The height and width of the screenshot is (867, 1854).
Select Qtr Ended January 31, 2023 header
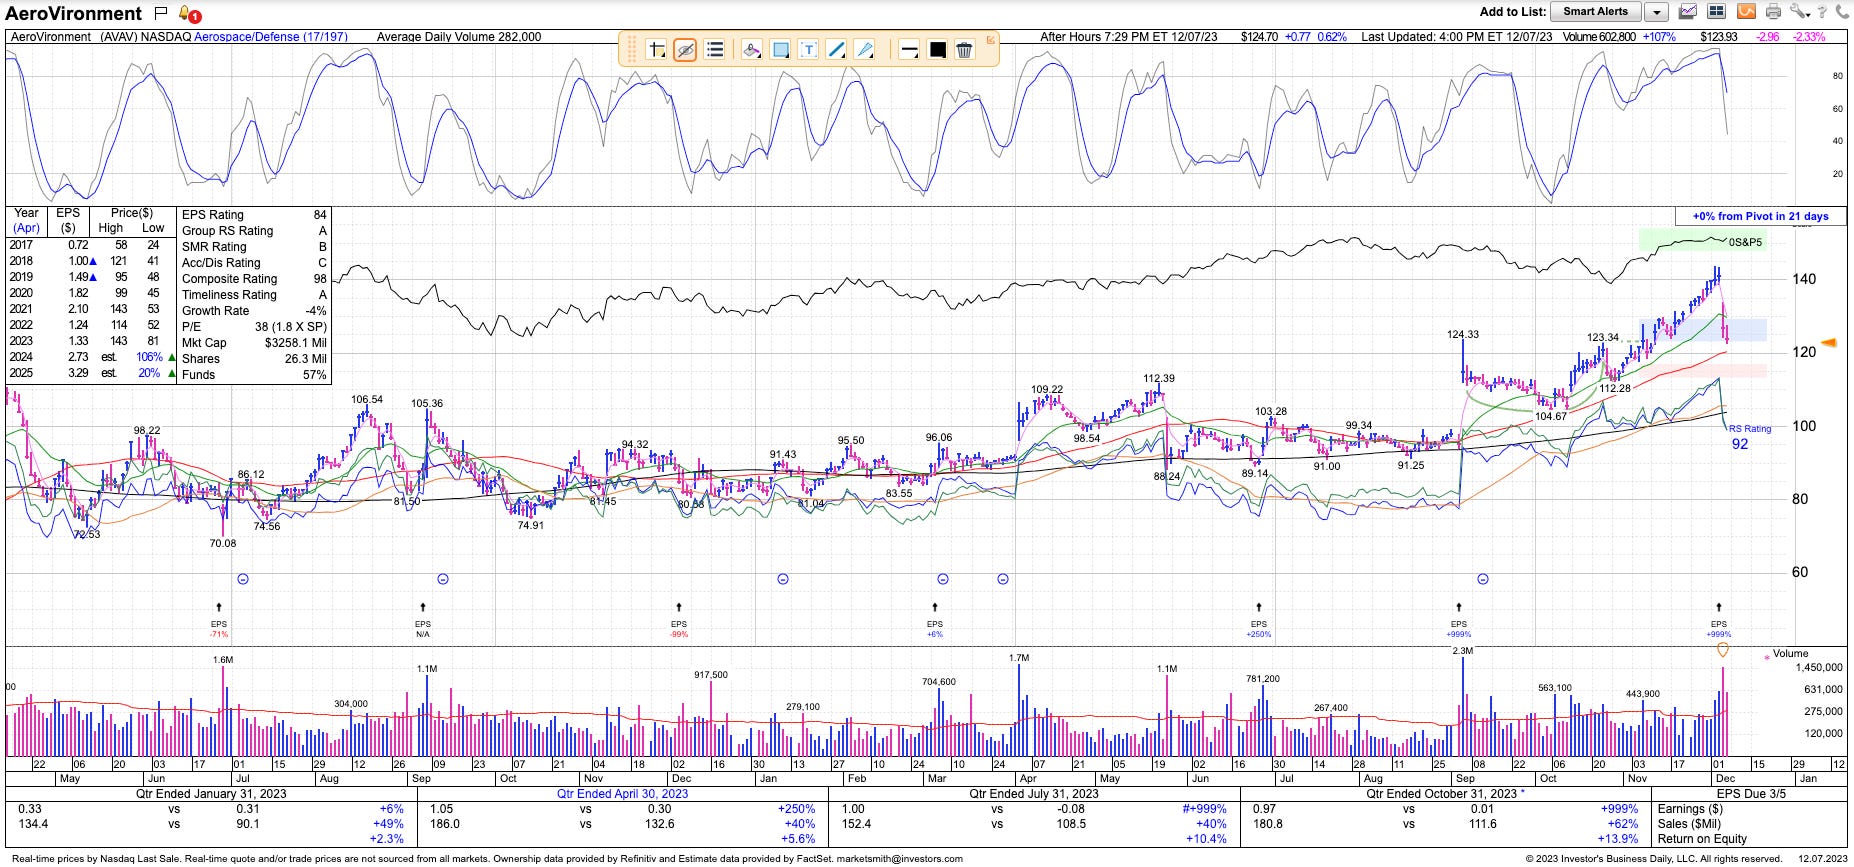[211, 793]
